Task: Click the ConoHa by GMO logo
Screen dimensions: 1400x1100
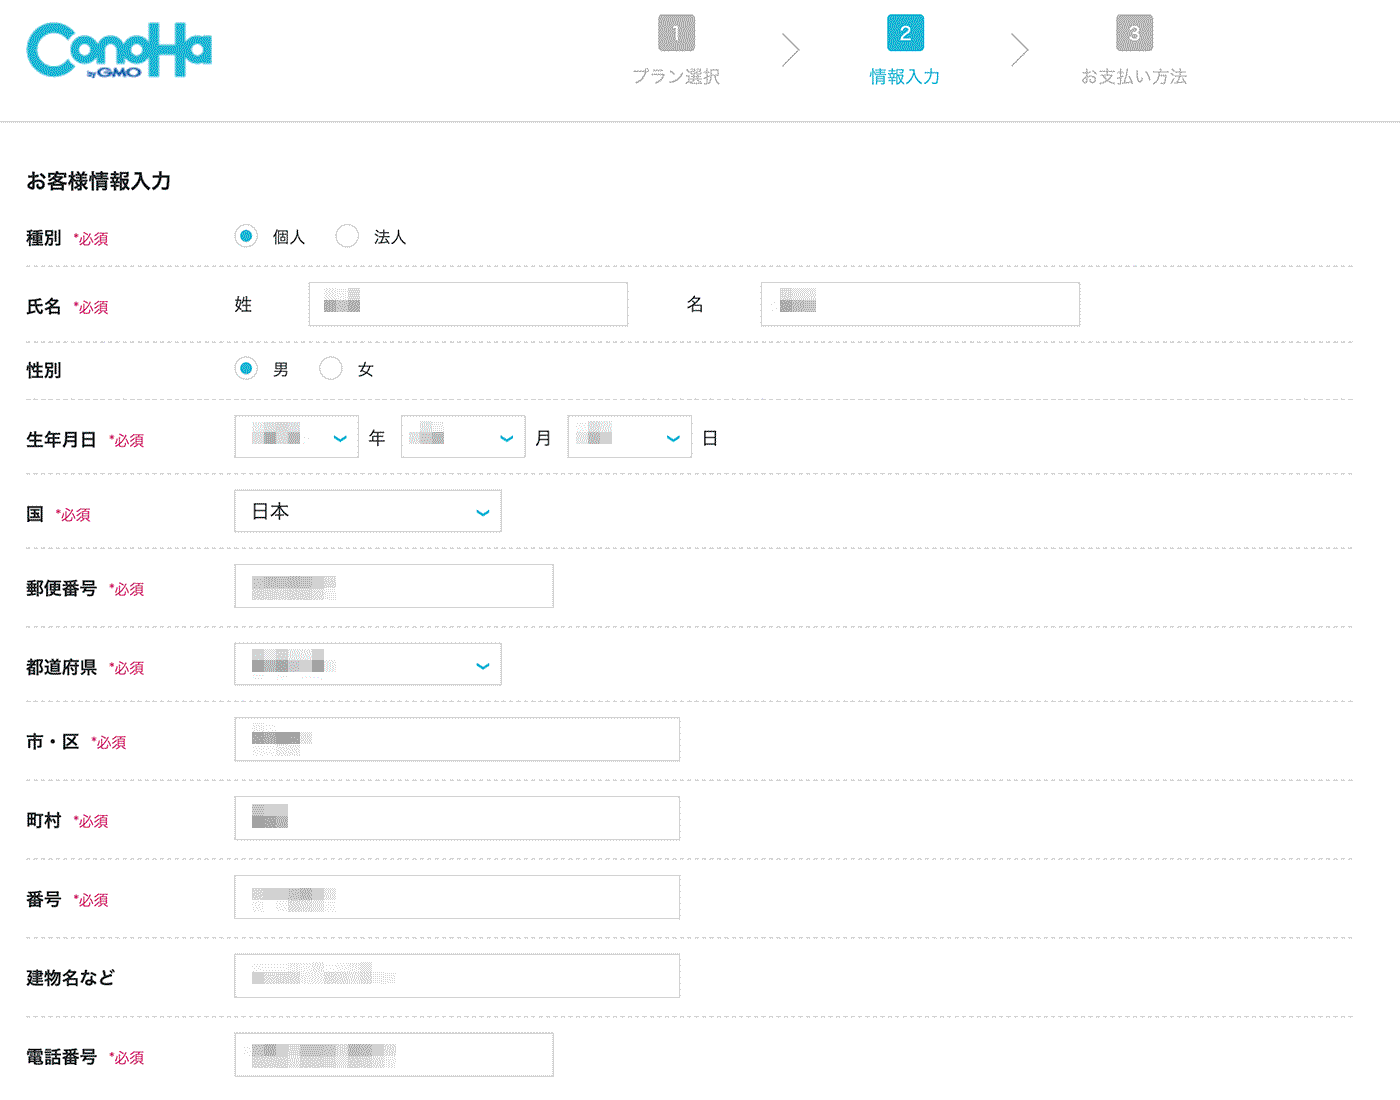Action: 119,50
